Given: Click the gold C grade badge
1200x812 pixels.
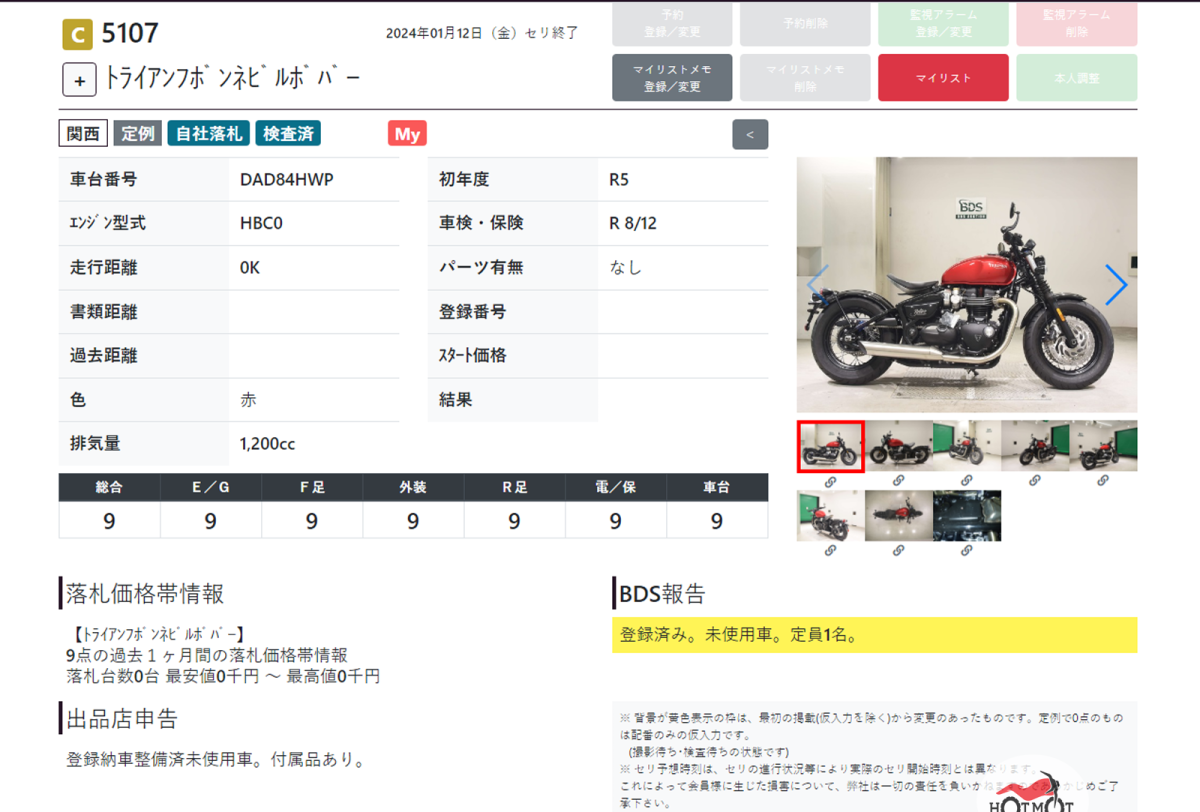Looking at the screenshot, I should click(77, 34).
